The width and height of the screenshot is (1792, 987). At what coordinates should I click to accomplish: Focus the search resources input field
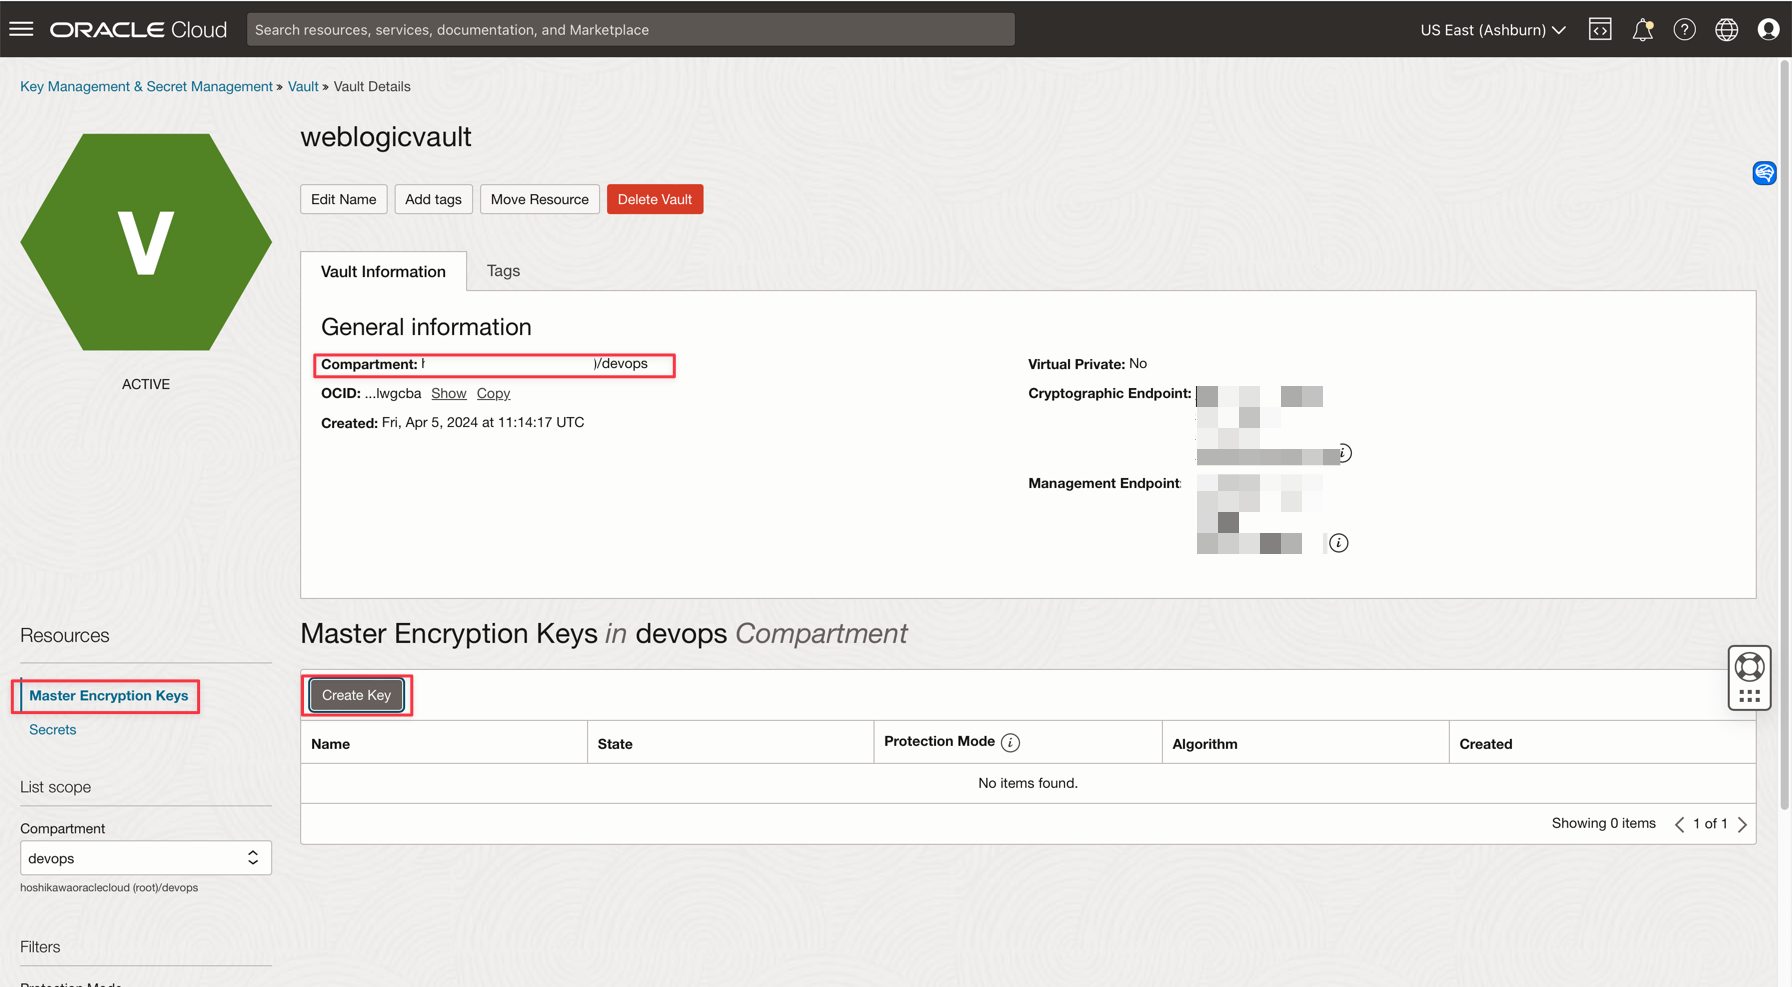pos(630,29)
